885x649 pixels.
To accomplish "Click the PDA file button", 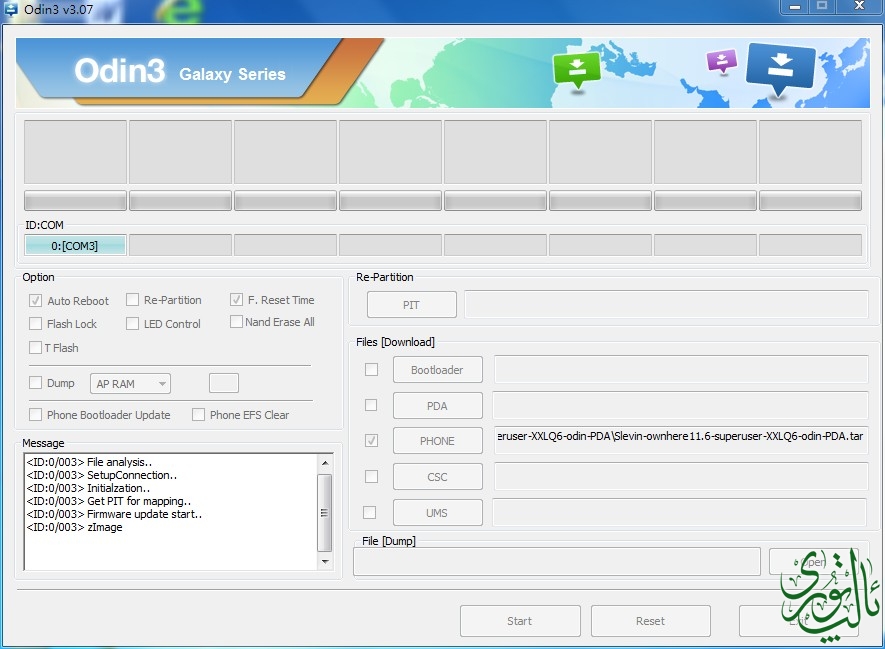I will point(437,406).
